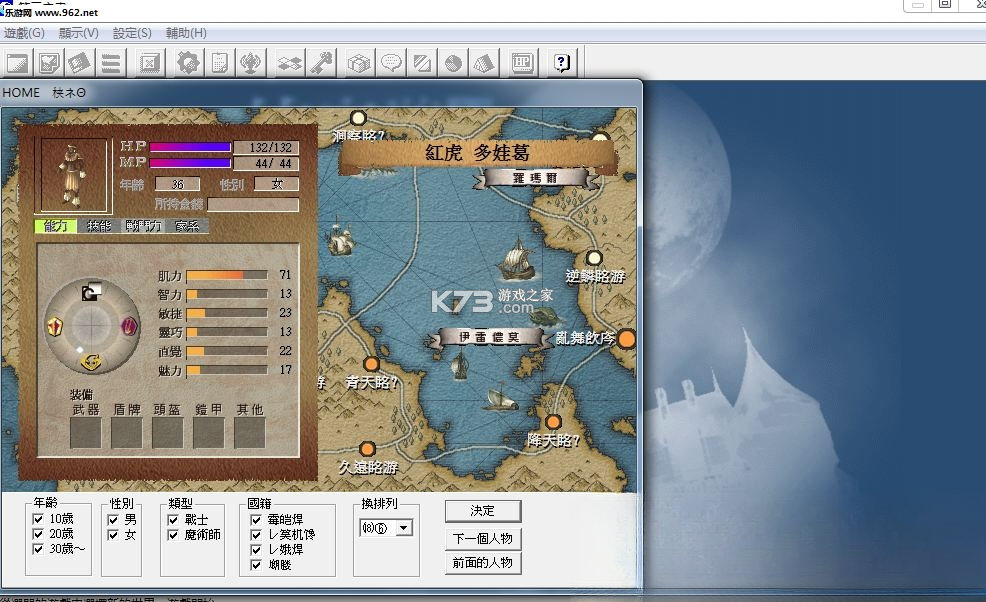
Task: Click the boxed X toolbar icon
Action: click(x=150, y=63)
